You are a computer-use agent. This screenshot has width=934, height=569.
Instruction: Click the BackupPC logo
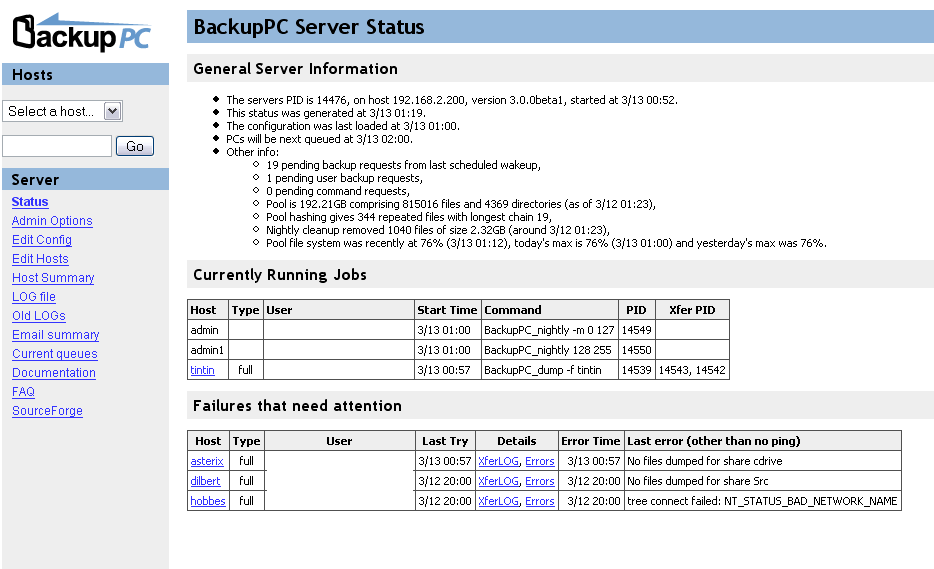[x=82, y=33]
